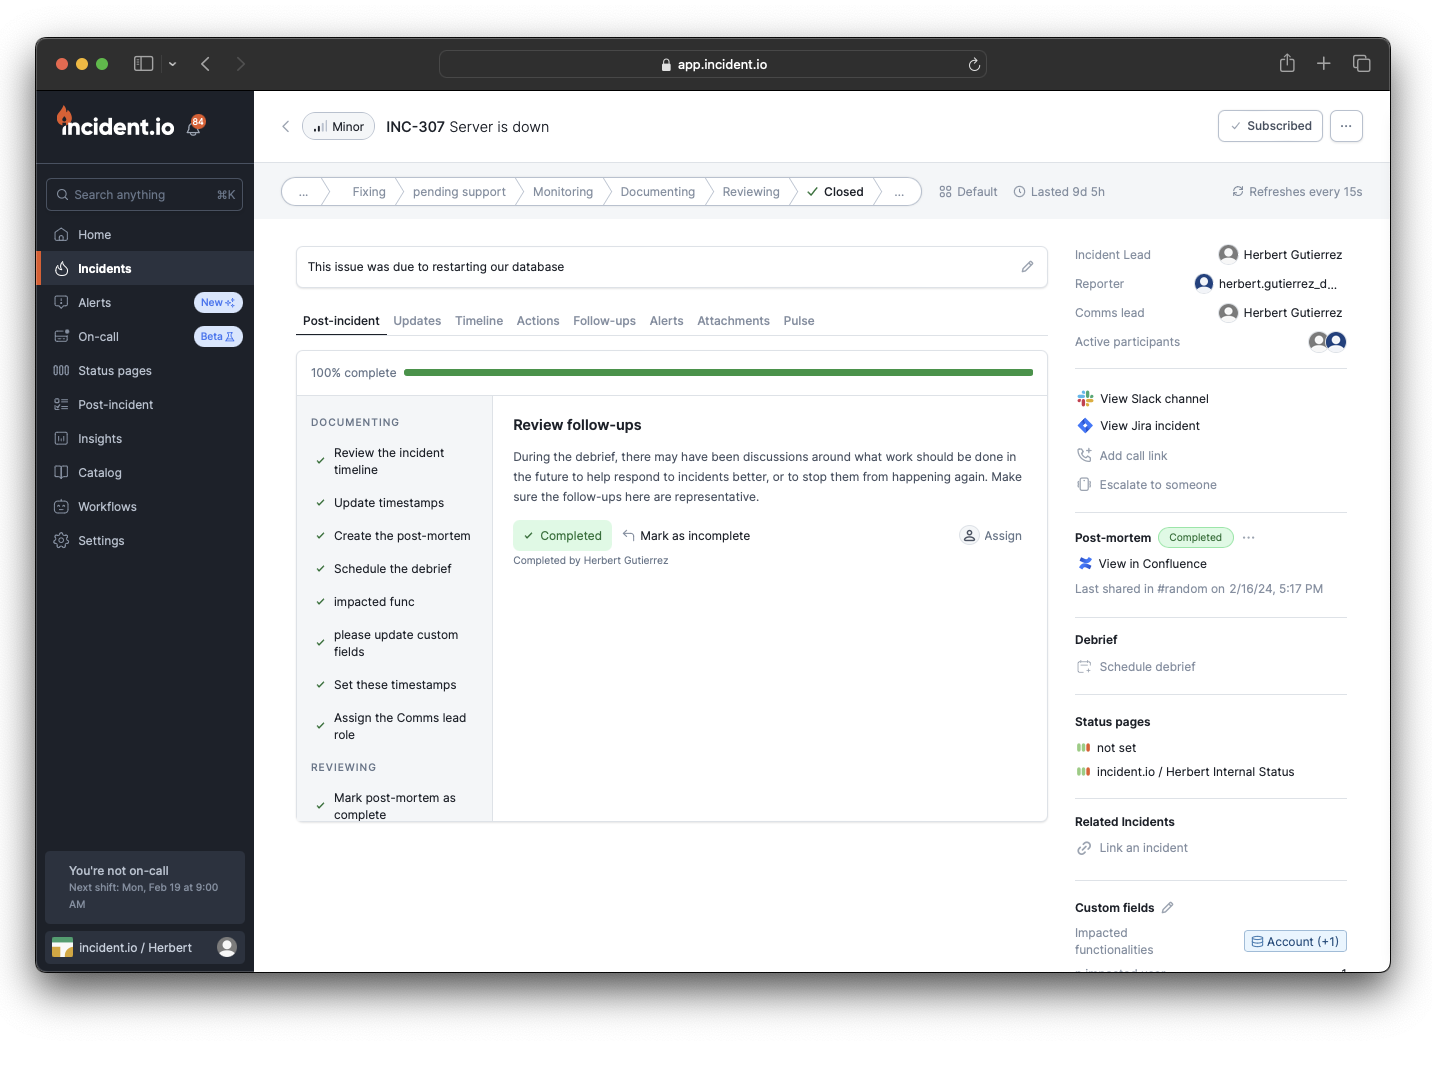The image size is (1432, 1080).
Task: Click the 100% complete progress bar
Action: [718, 373]
